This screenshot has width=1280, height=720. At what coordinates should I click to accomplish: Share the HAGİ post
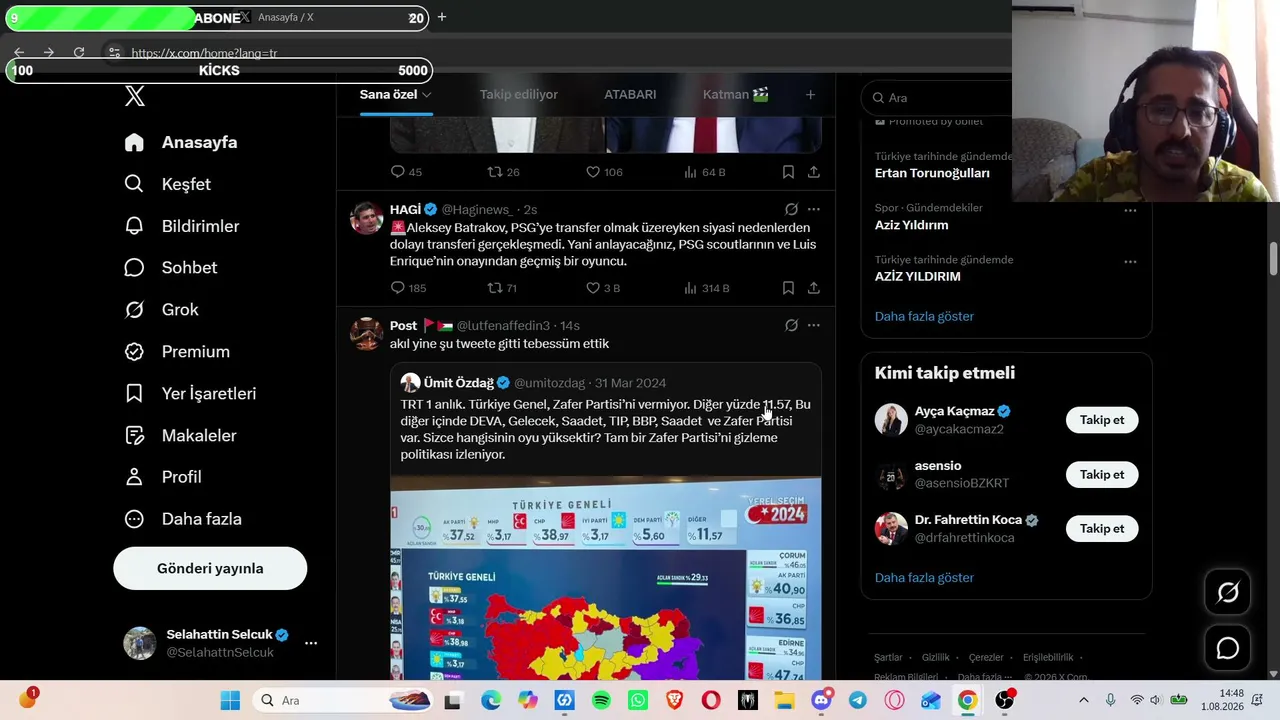(814, 288)
